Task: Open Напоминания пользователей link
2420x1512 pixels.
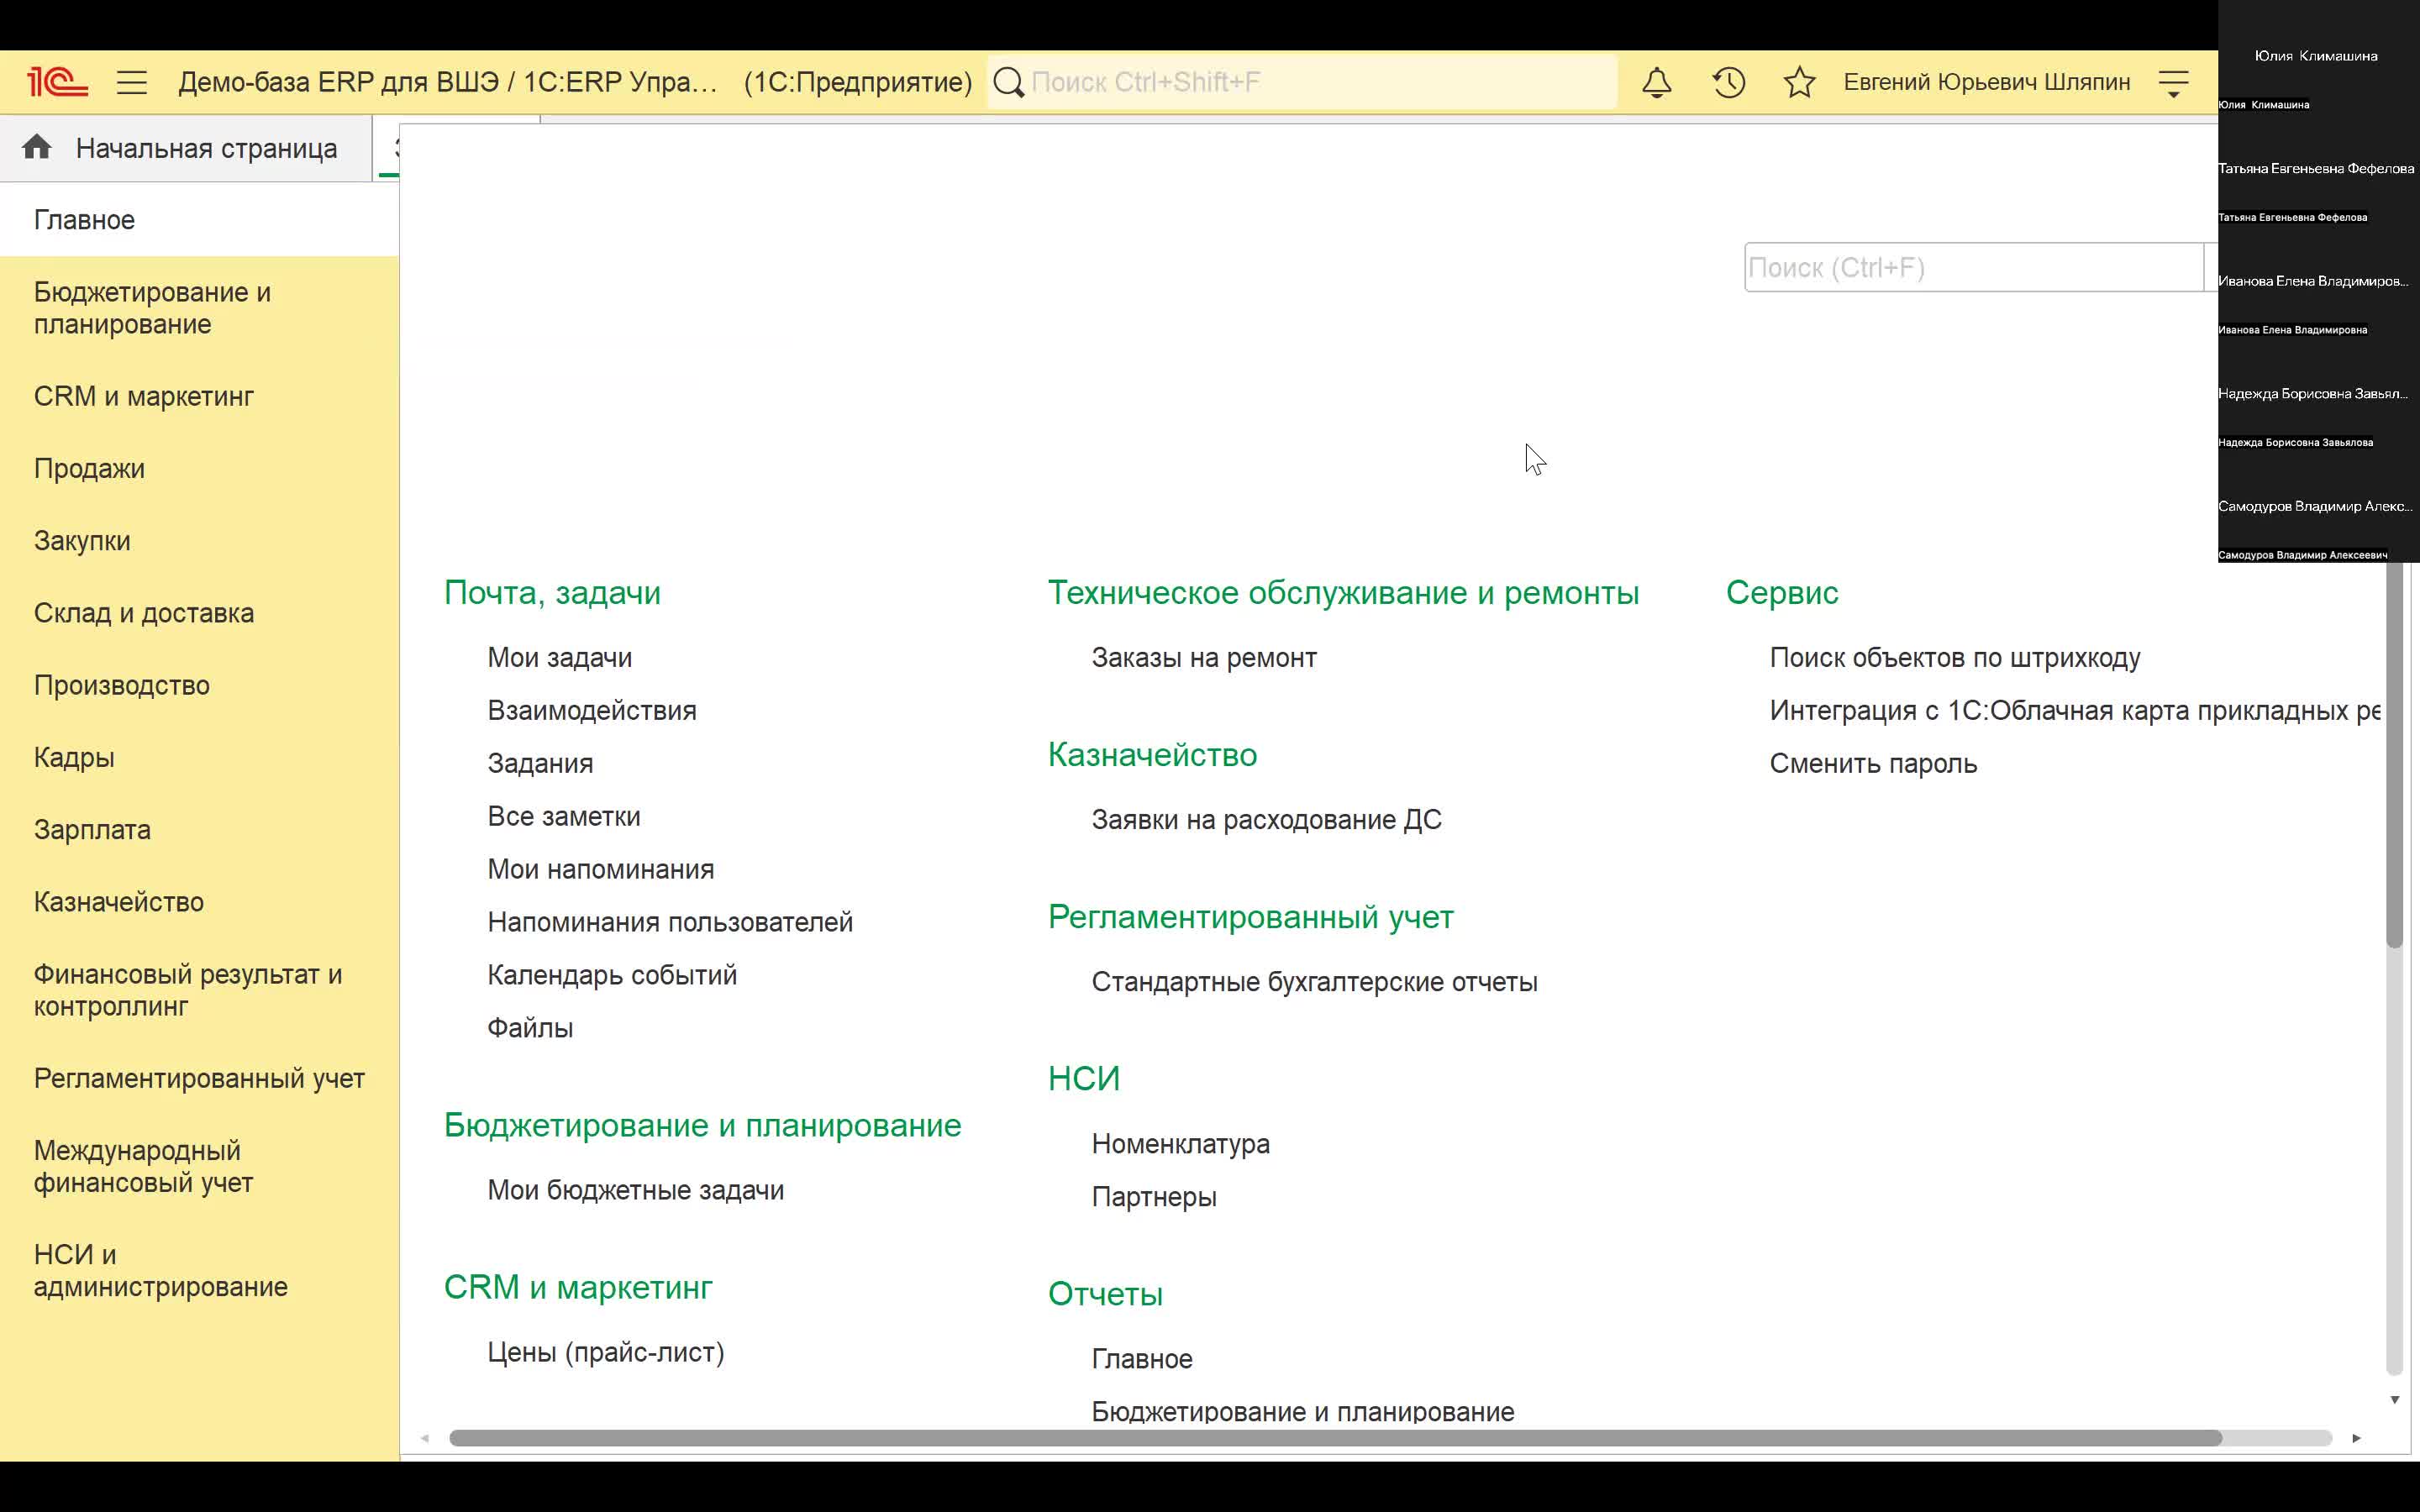Action: (x=670, y=923)
